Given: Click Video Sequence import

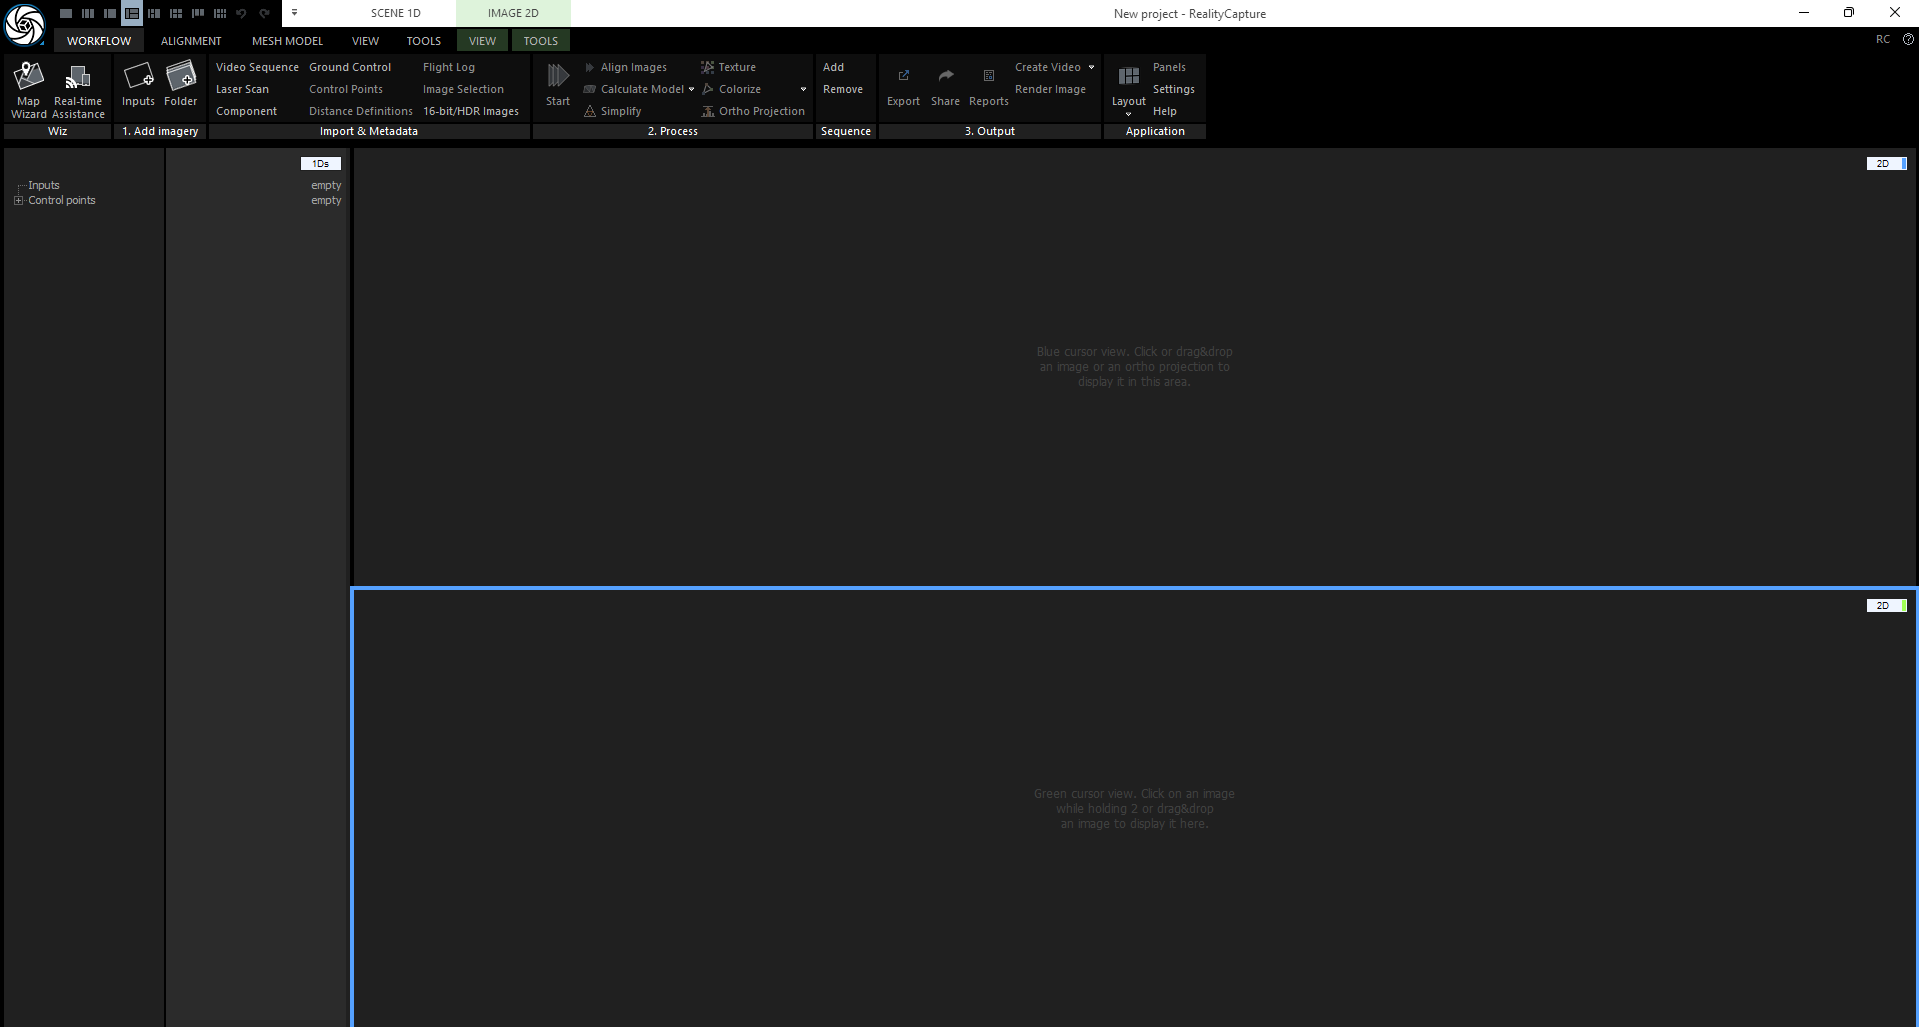Looking at the screenshot, I should 257,67.
